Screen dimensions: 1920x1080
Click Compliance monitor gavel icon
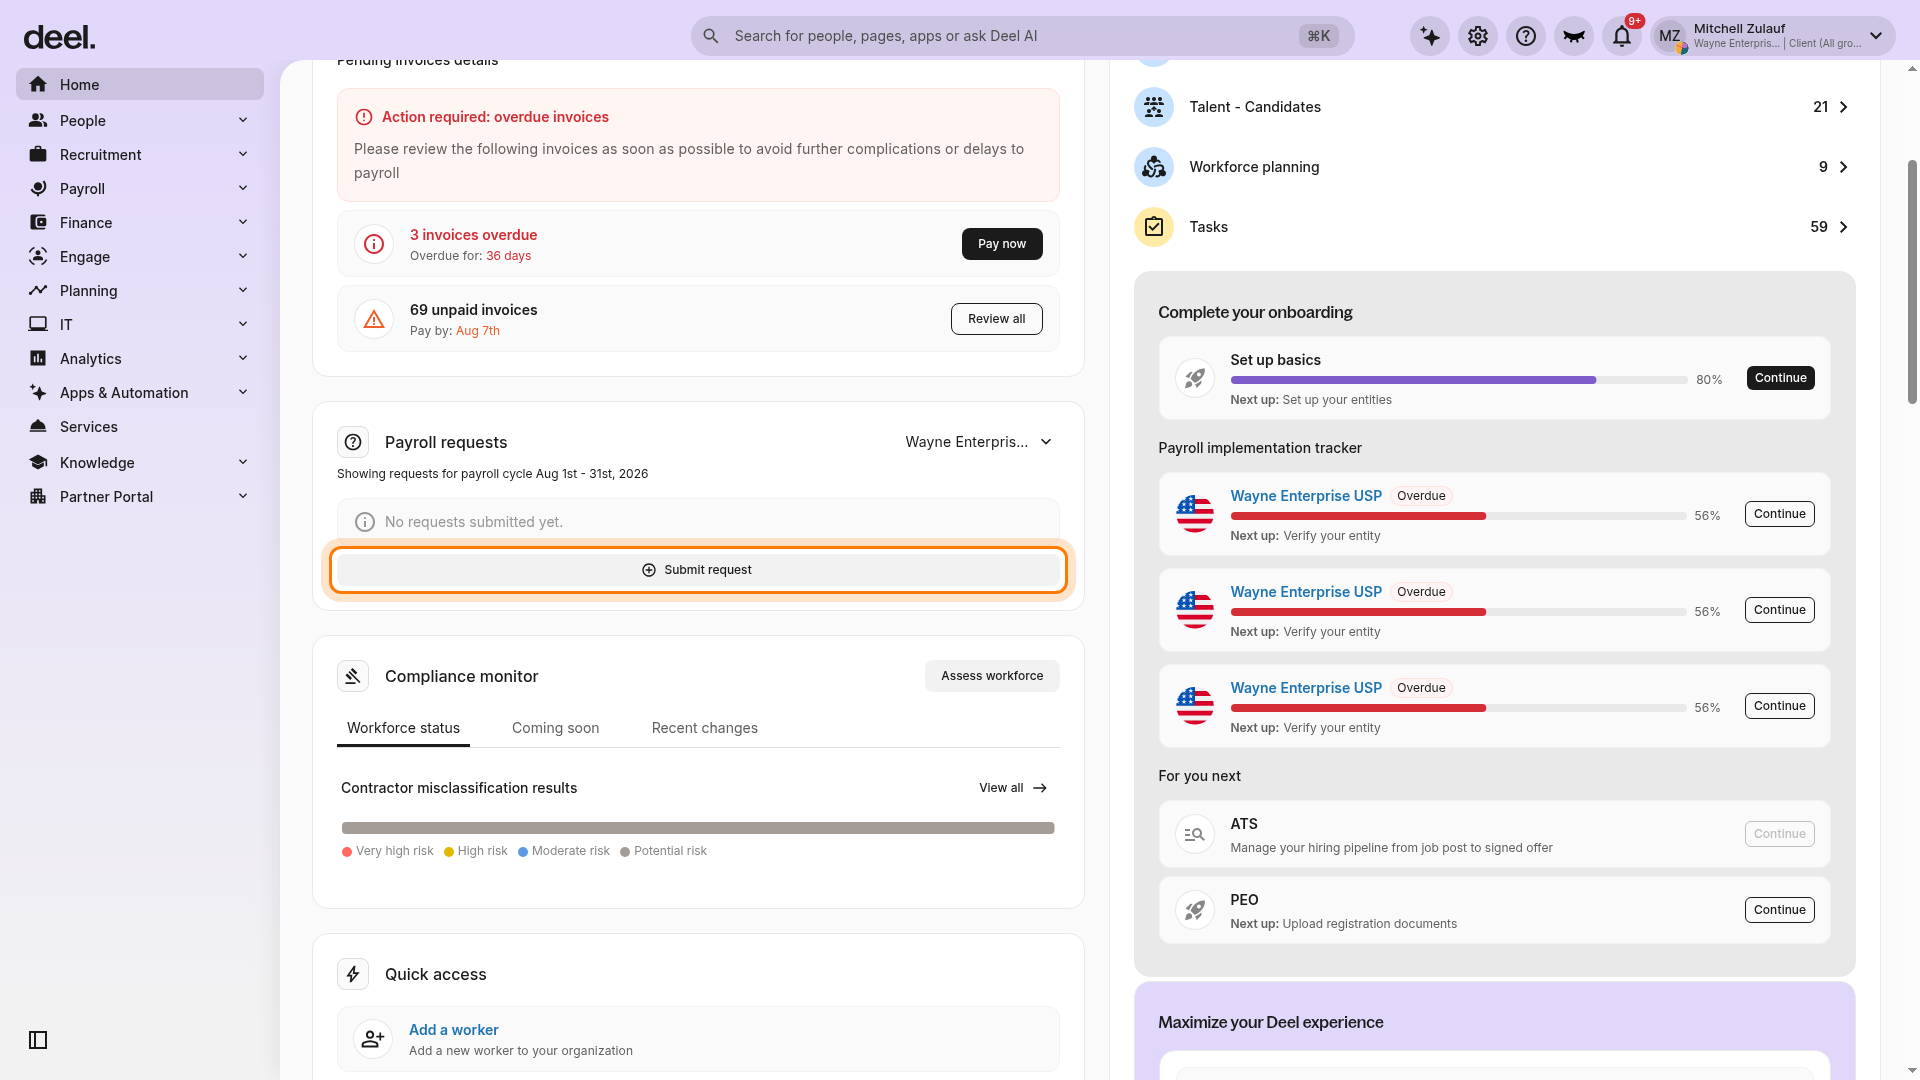(x=353, y=676)
